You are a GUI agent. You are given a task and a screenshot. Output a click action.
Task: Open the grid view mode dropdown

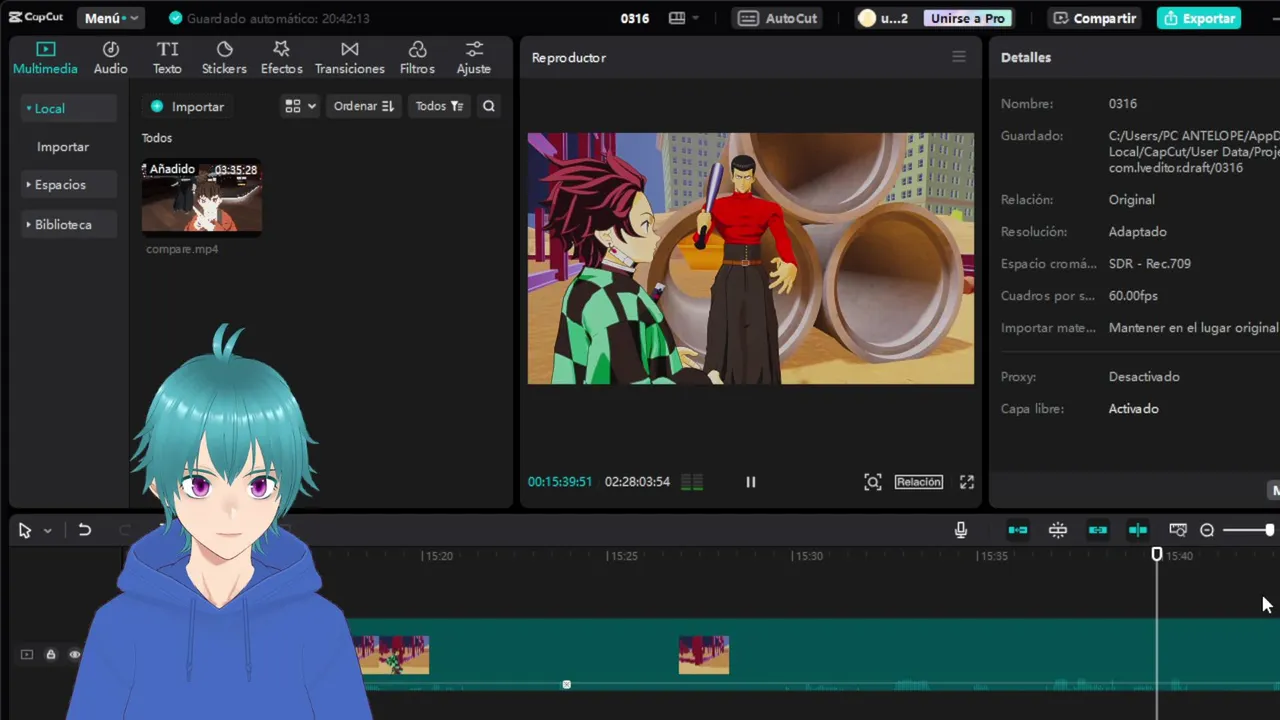(300, 106)
